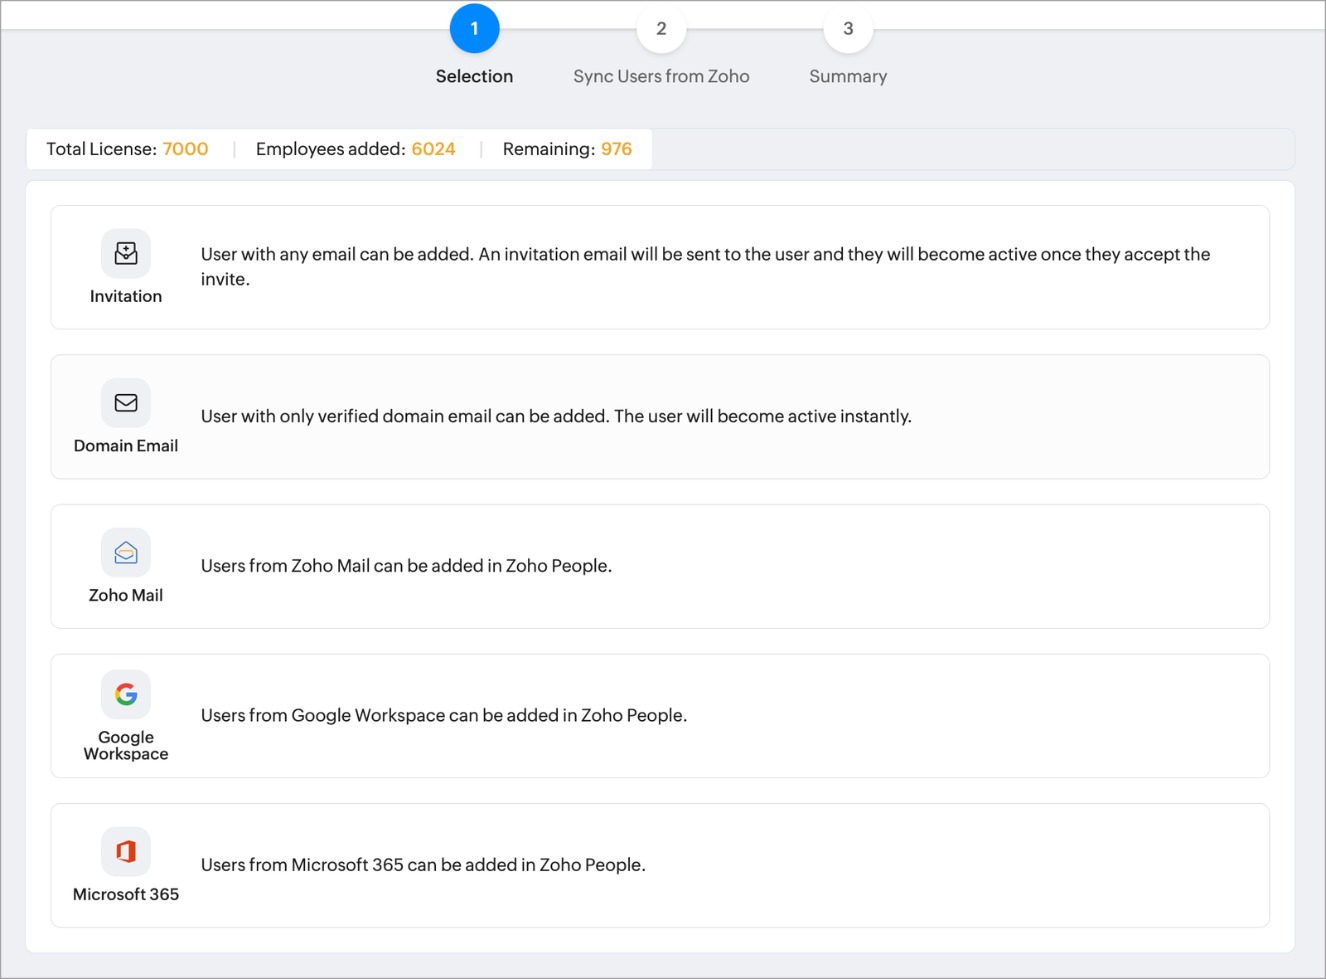Click the Domain Email envelope icon

pyautogui.click(x=126, y=403)
